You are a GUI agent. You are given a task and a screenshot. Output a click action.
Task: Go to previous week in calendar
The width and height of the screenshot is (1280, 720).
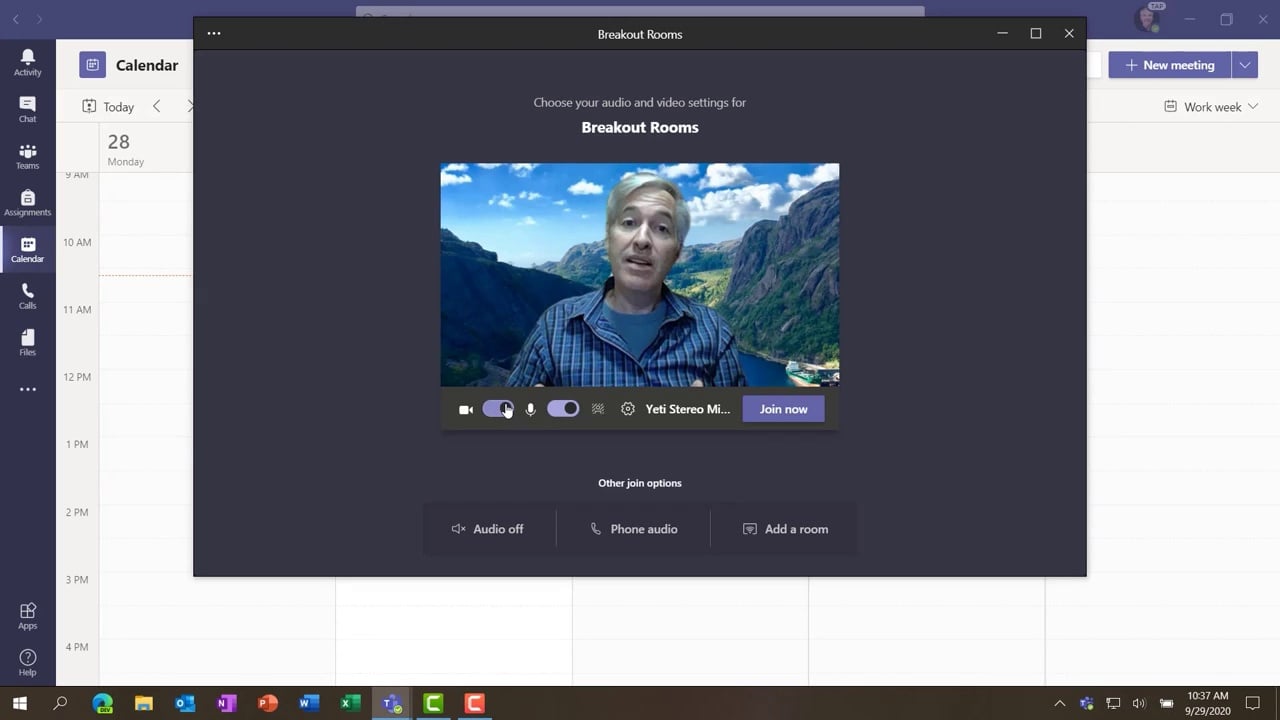pyautogui.click(x=156, y=106)
